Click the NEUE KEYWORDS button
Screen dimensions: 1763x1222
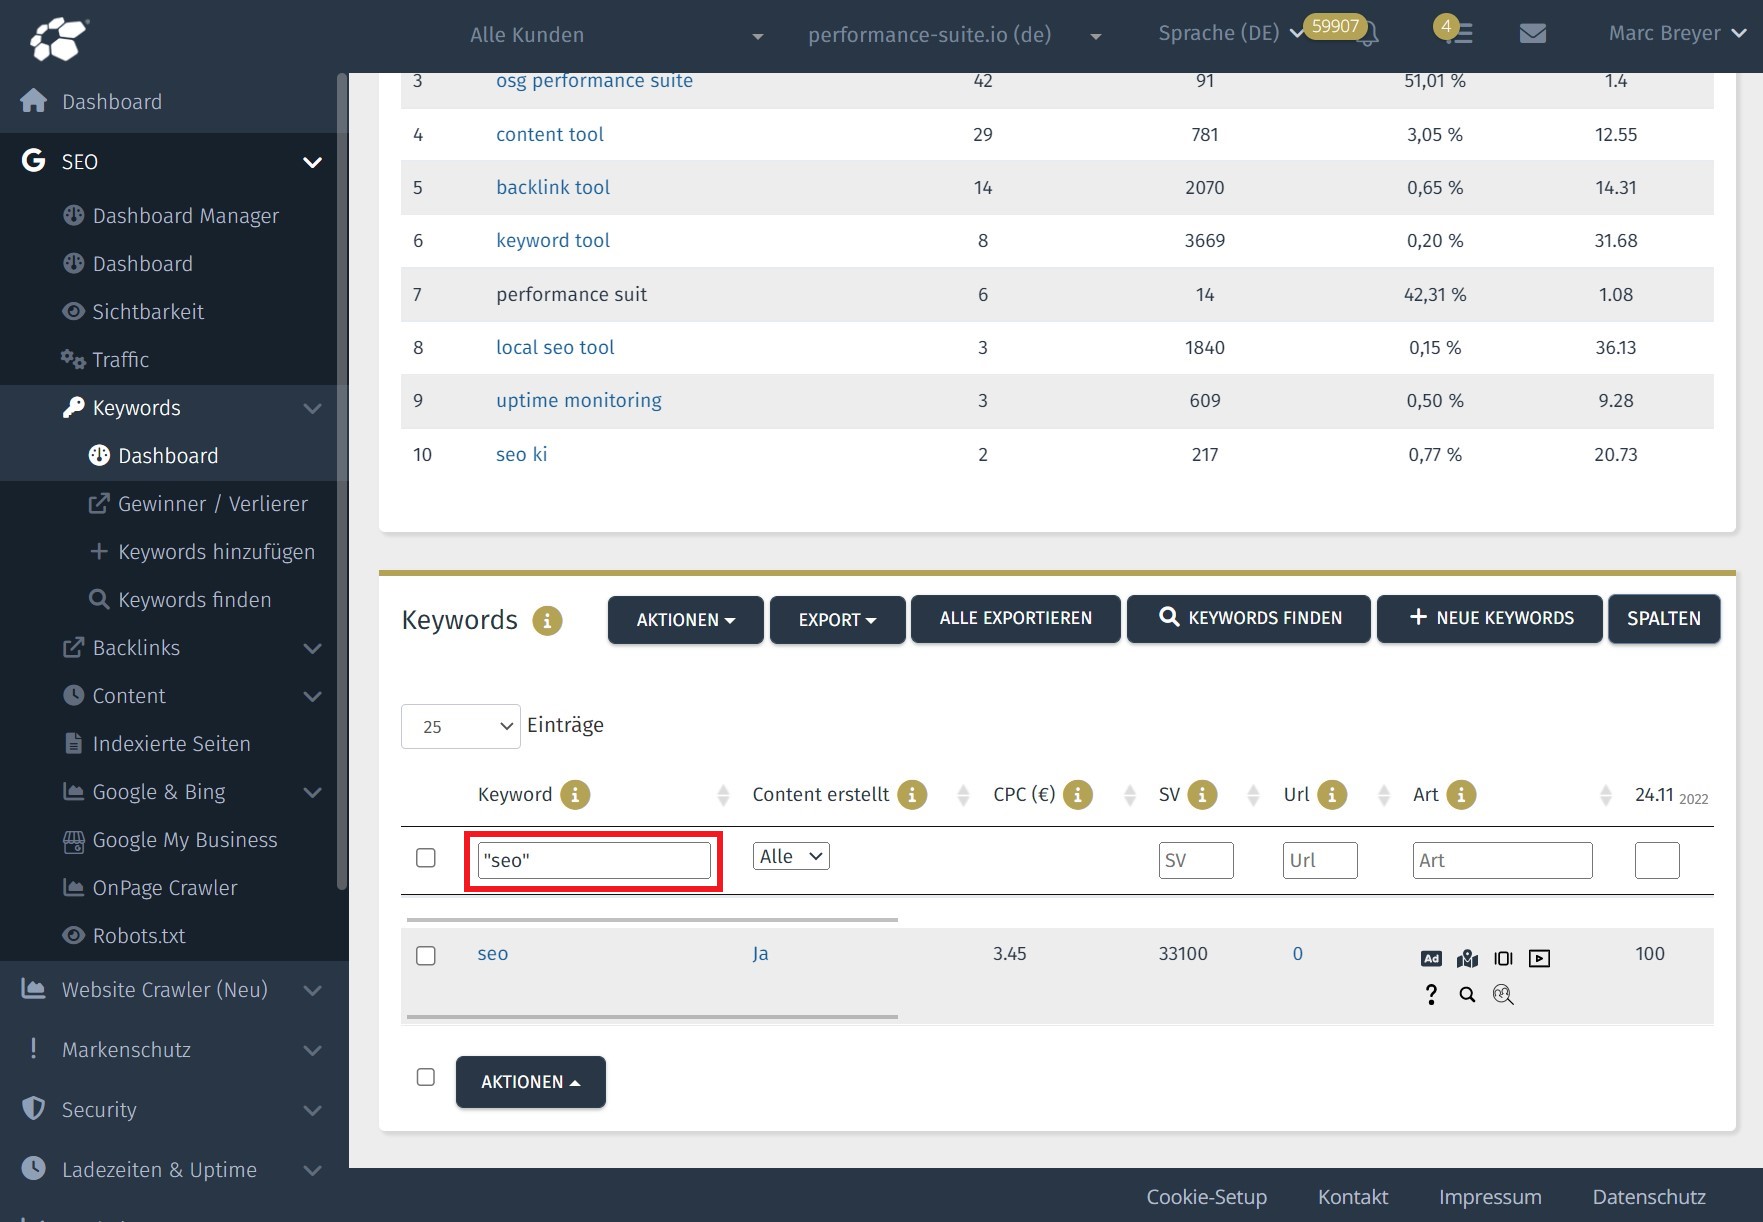(1490, 619)
